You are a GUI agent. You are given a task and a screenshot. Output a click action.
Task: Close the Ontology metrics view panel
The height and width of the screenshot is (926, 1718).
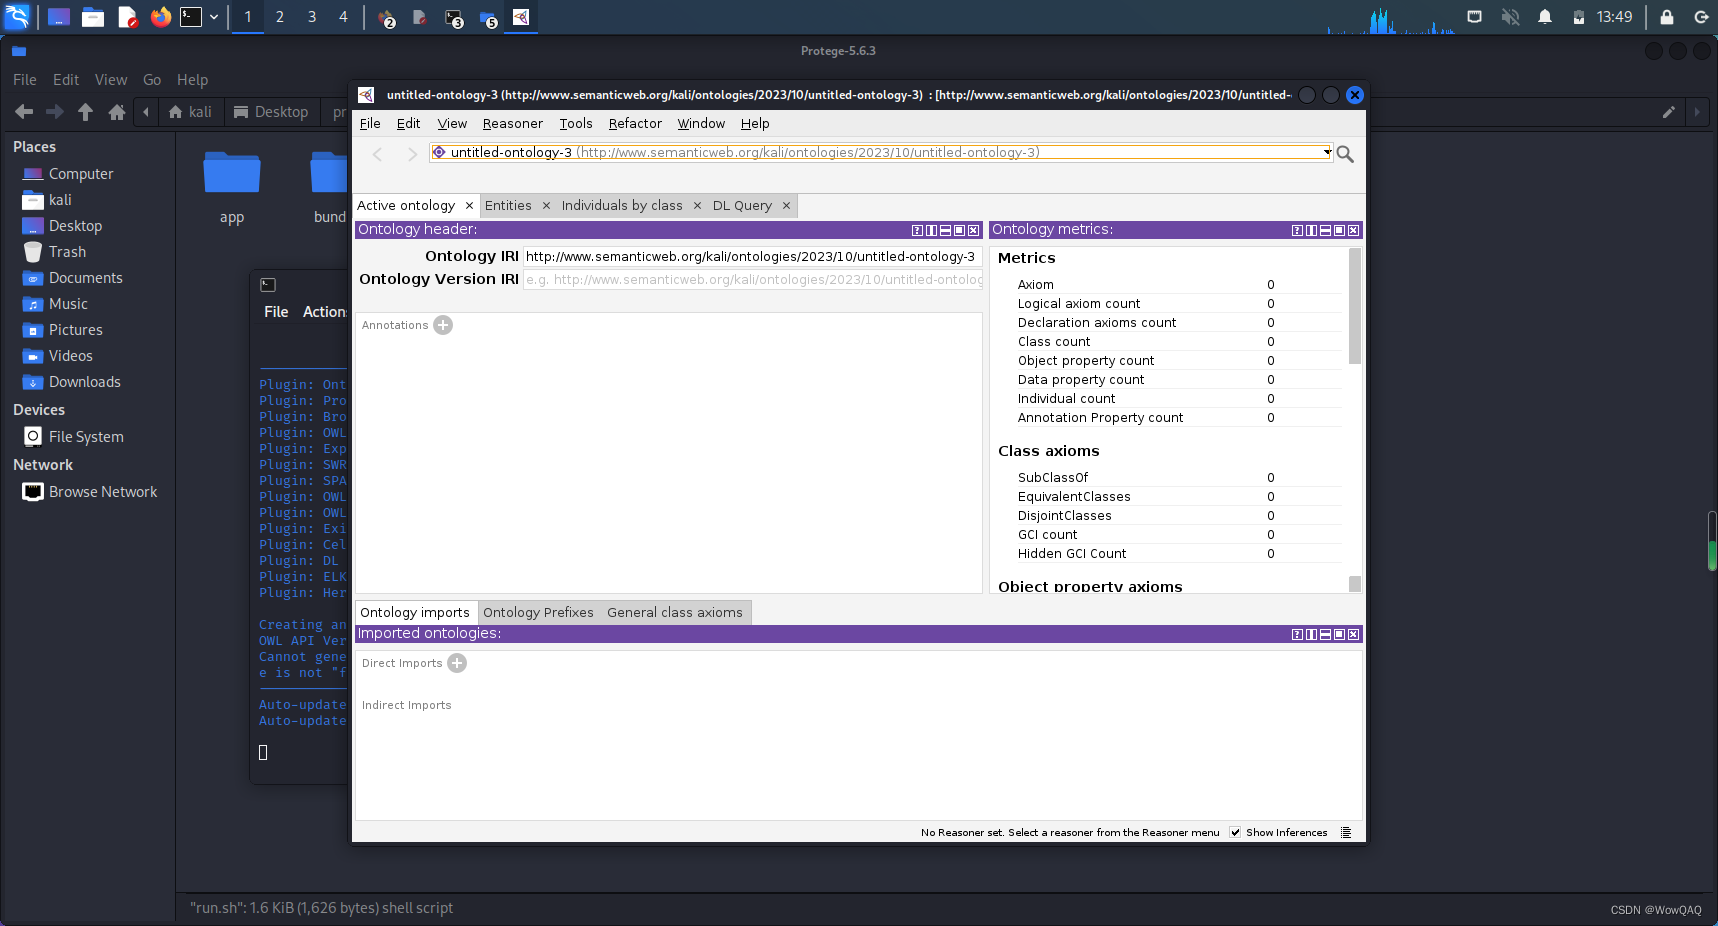click(x=1353, y=230)
